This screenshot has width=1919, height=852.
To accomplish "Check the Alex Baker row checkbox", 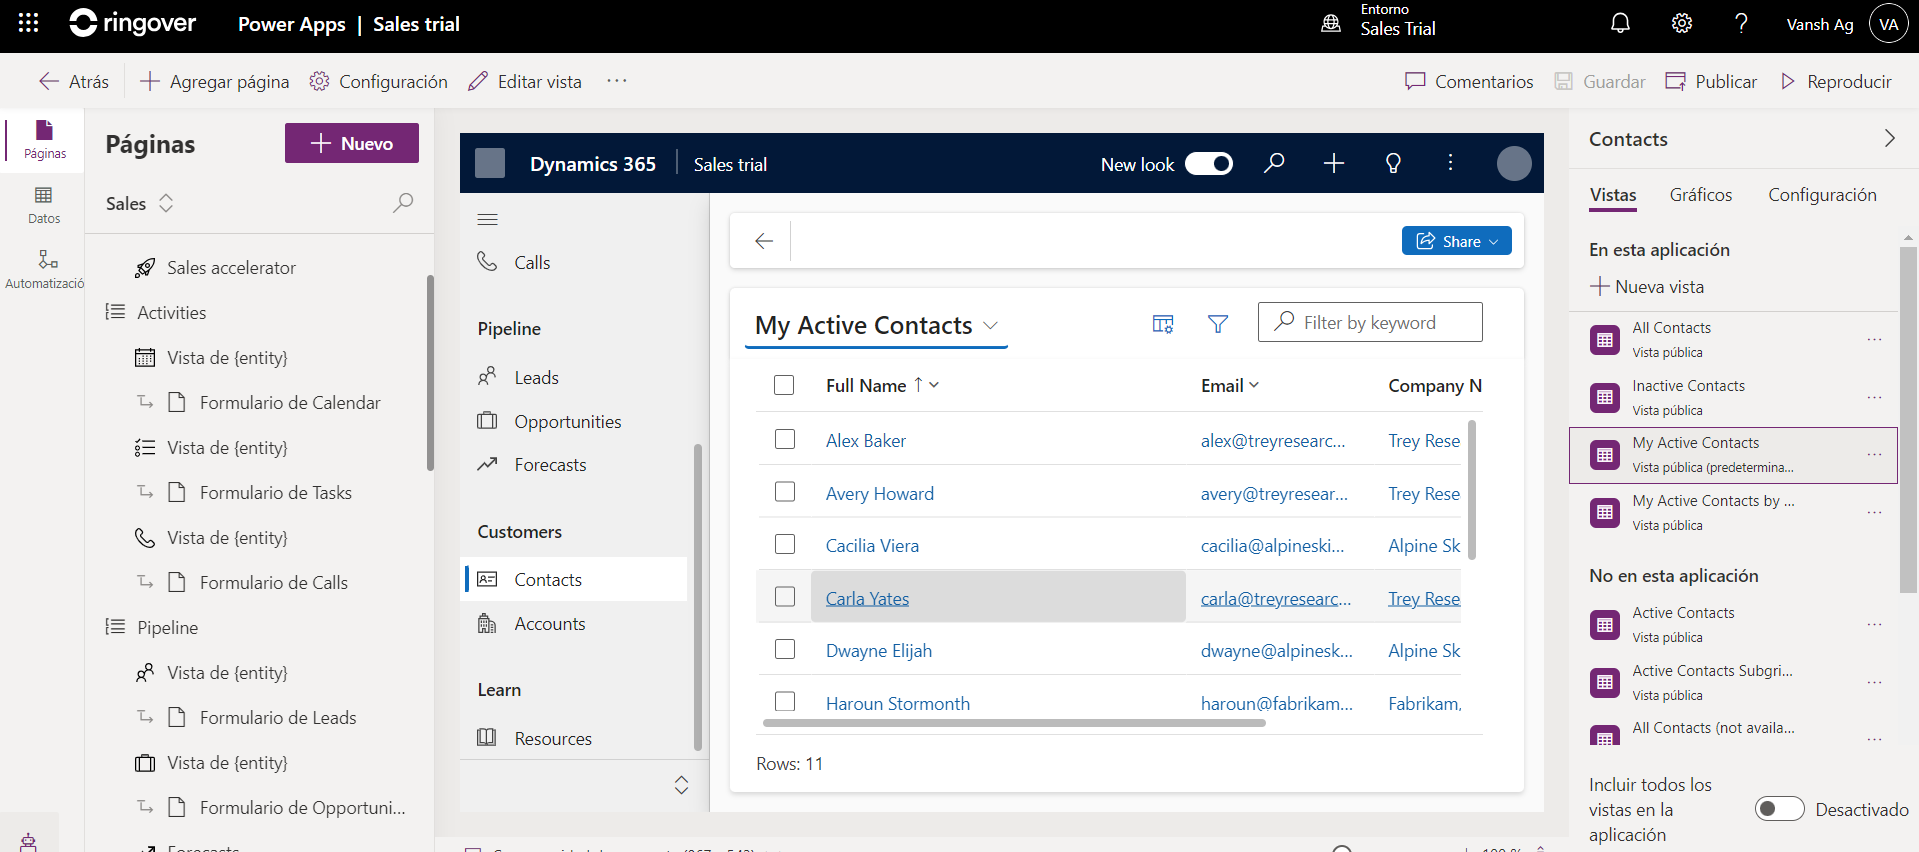I will tap(785, 439).
